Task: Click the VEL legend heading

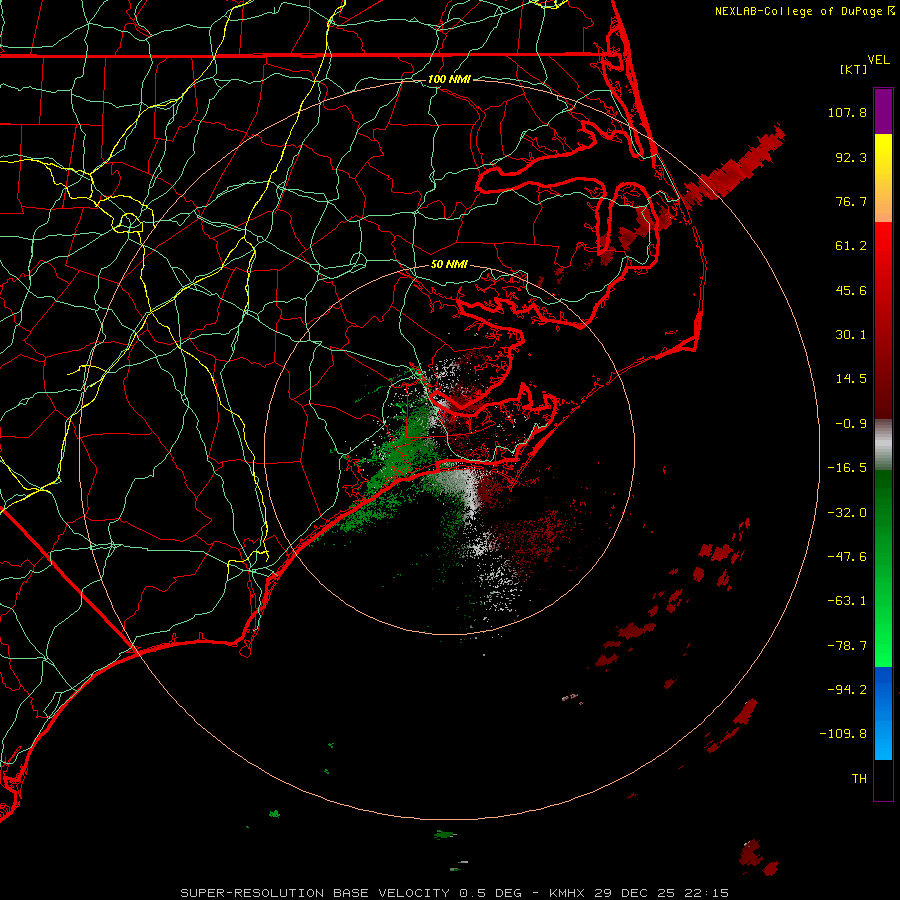Action: click(x=878, y=60)
